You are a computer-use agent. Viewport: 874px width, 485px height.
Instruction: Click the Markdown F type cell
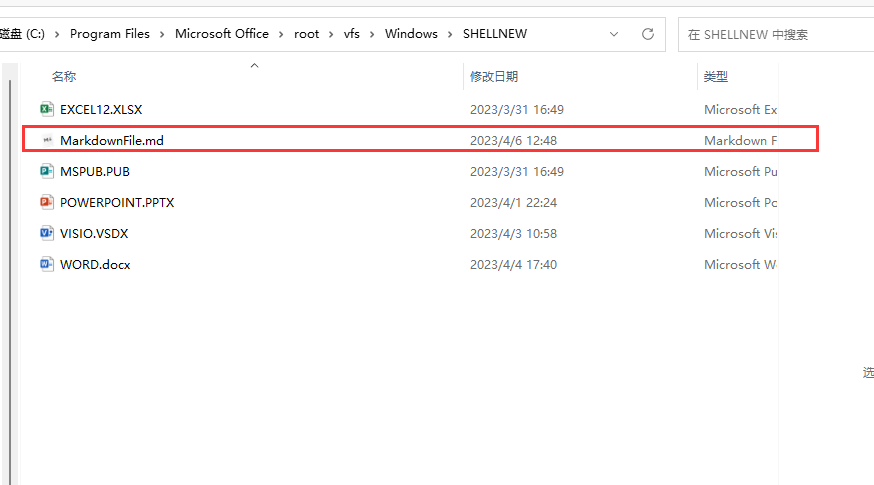pos(740,140)
